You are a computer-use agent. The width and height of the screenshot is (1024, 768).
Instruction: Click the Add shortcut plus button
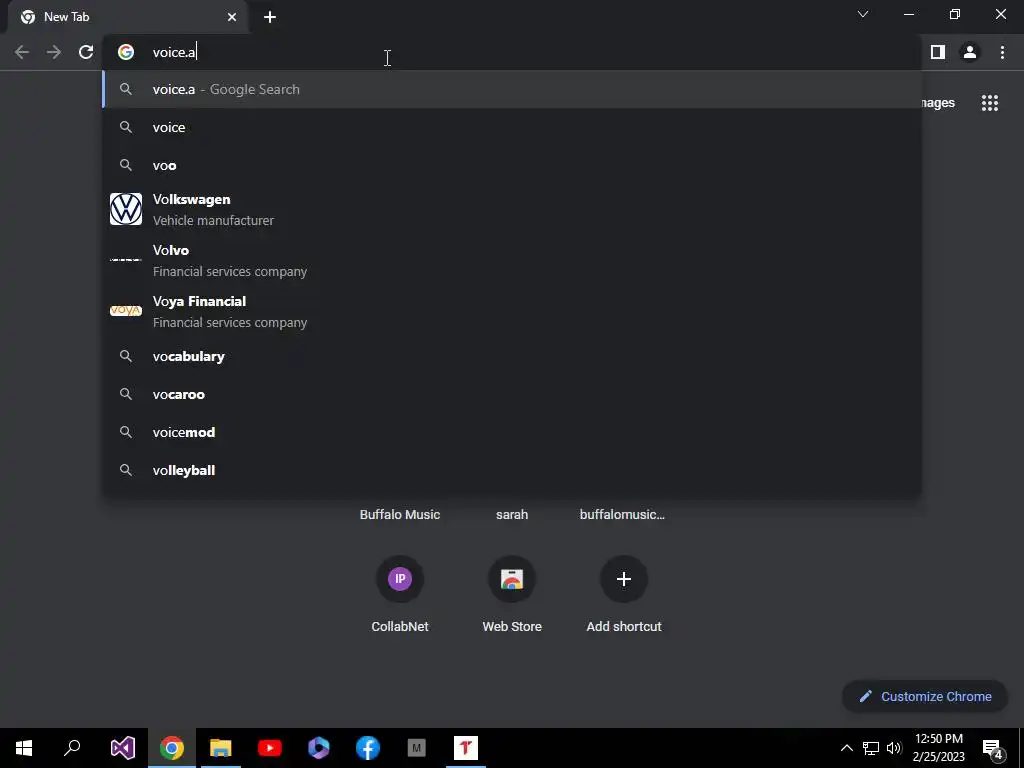(x=624, y=579)
